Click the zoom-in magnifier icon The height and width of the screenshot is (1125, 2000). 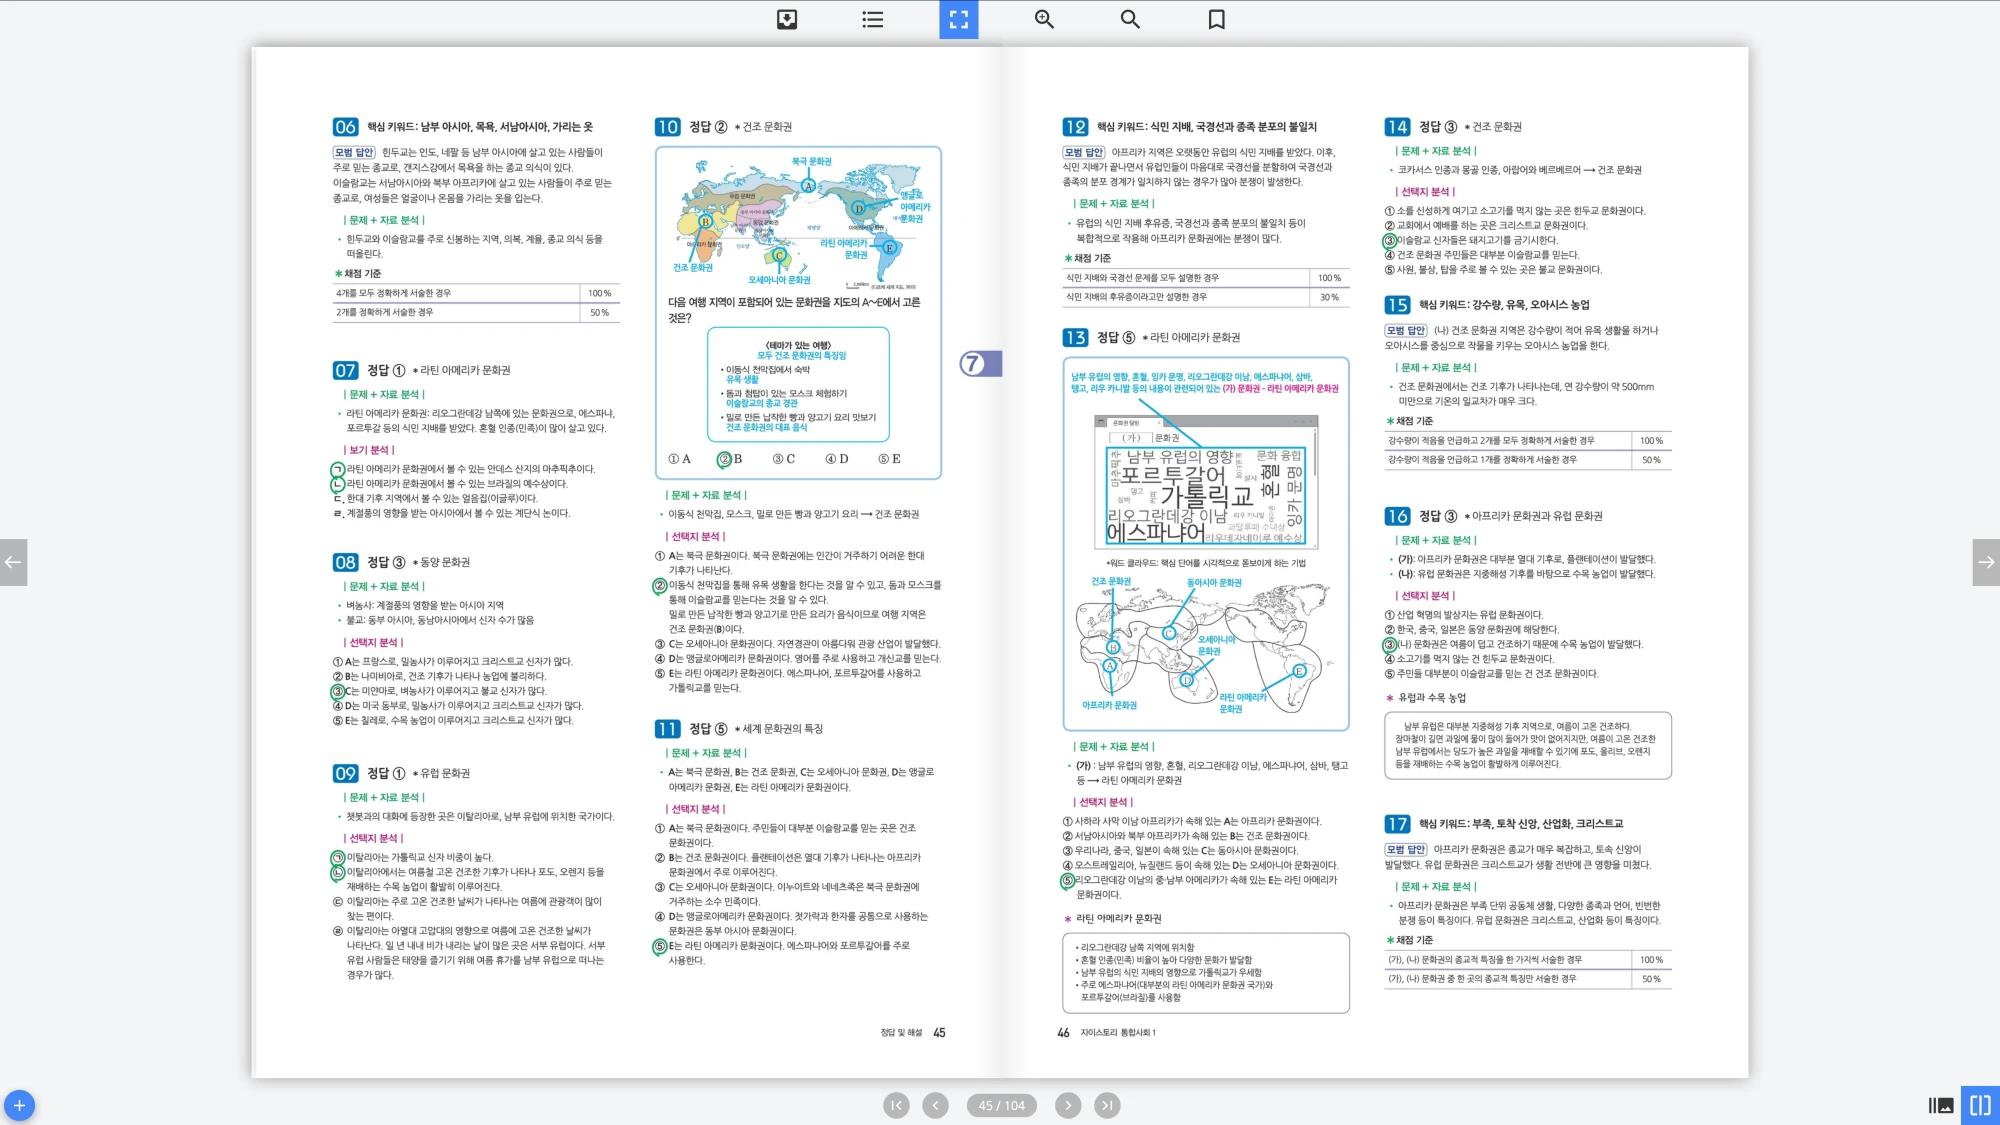[x=1044, y=19]
